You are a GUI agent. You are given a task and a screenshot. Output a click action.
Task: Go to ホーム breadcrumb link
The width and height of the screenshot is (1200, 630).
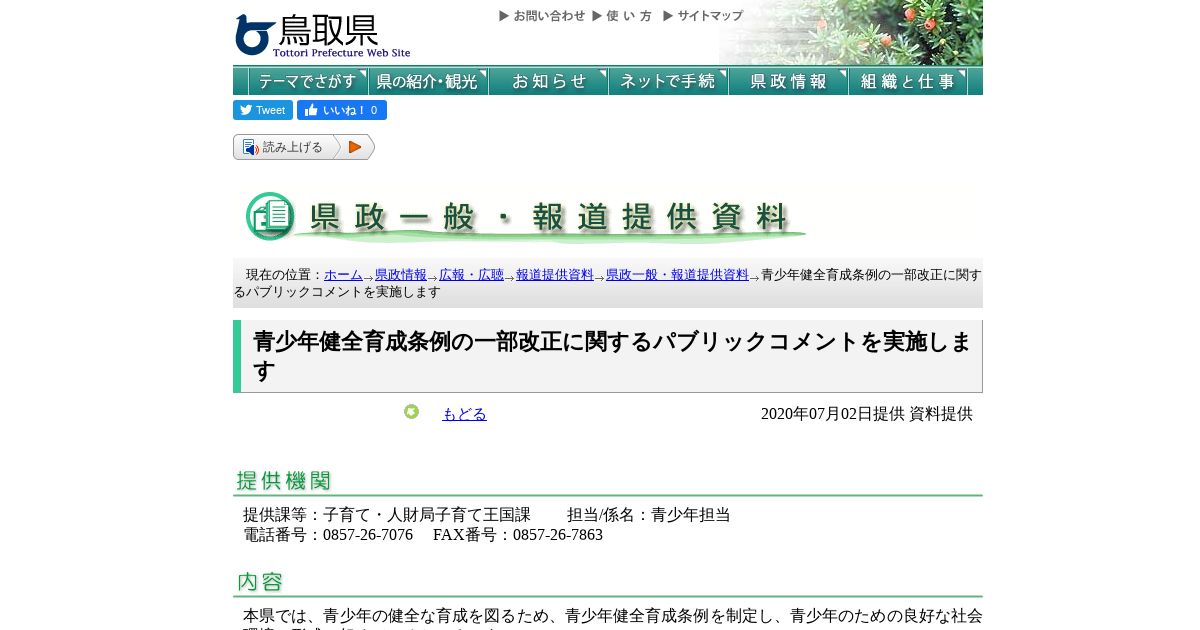pyautogui.click(x=343, y=275)
